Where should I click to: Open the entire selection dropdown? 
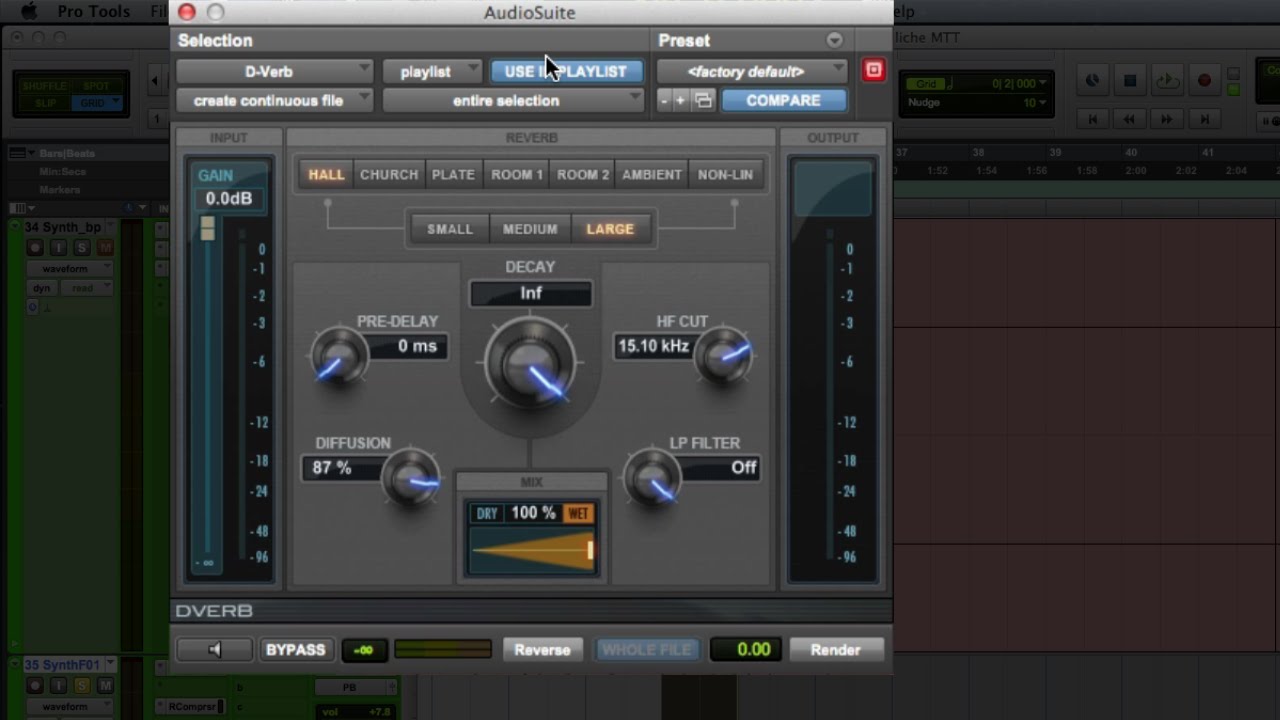click(x=513, y=100)
